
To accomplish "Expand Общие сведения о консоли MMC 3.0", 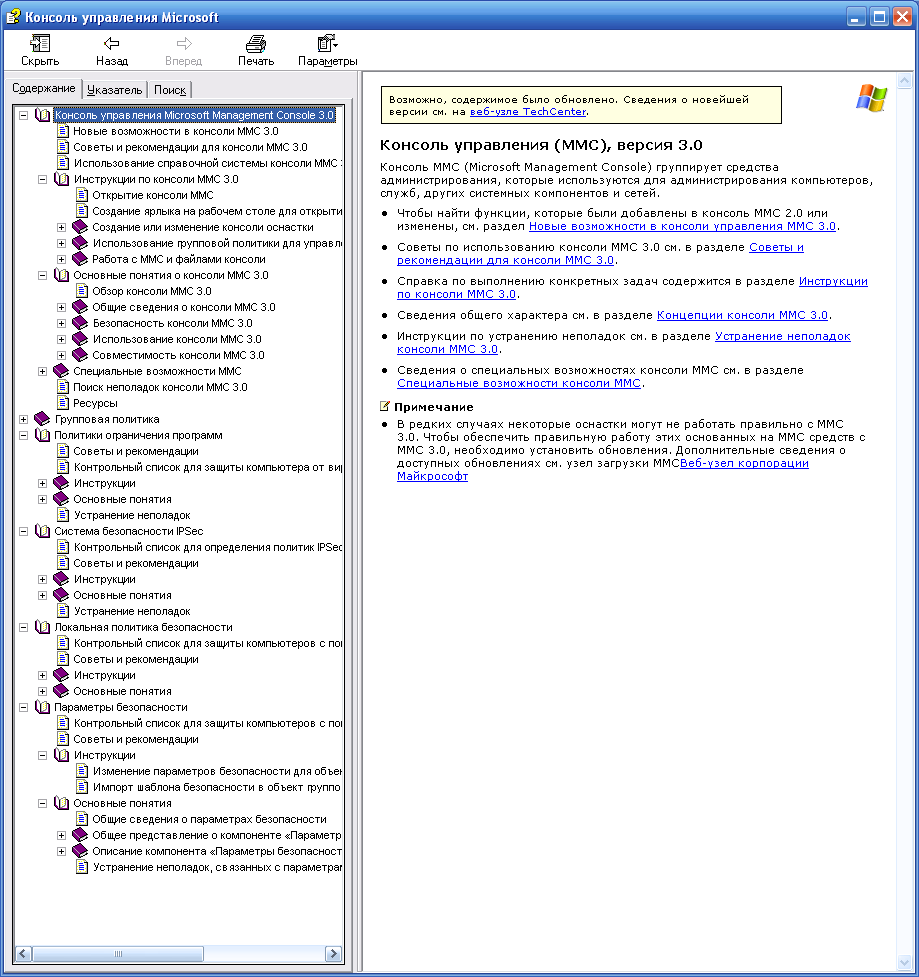I will click(x=61, y=307).
